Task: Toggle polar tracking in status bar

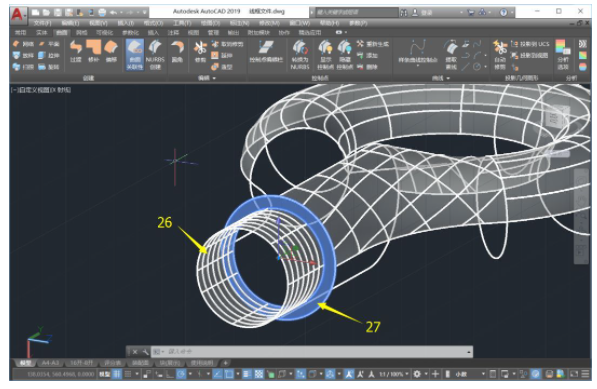Action: [x=181, y=375]
